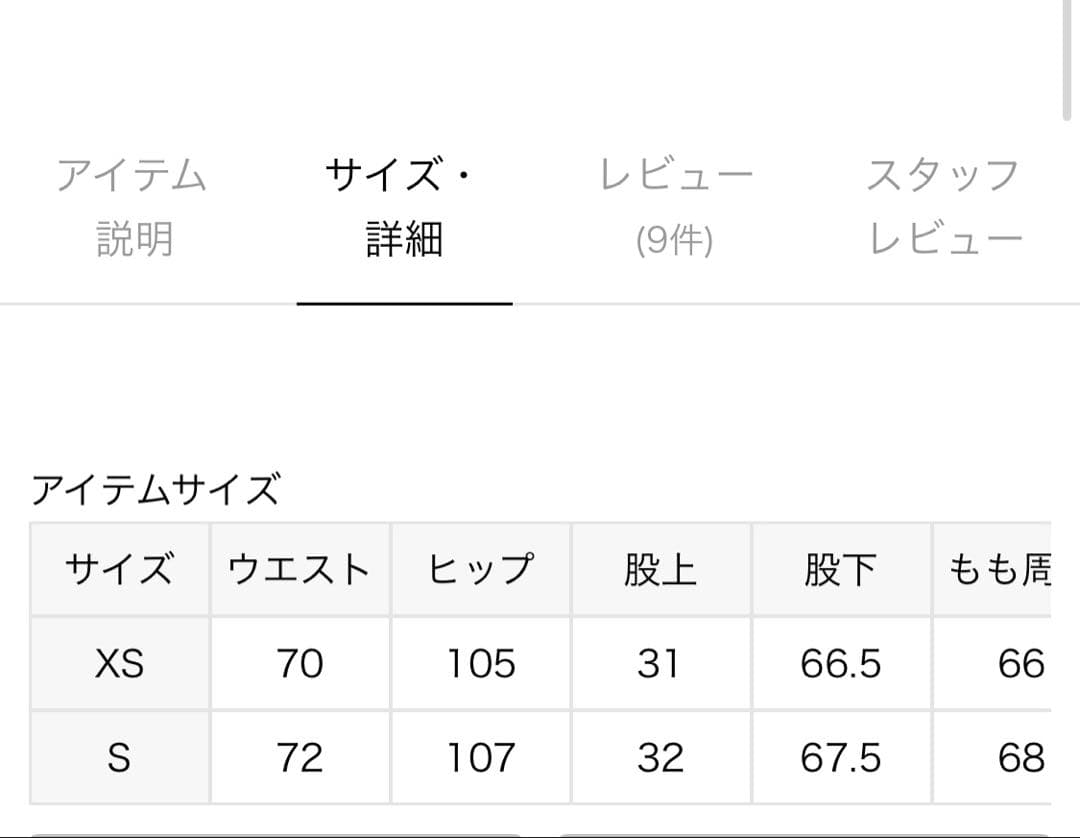The width and height of the screenshot is (1080, 838).
Task: Select the ヒップ column header
Action: click(480, 570)
